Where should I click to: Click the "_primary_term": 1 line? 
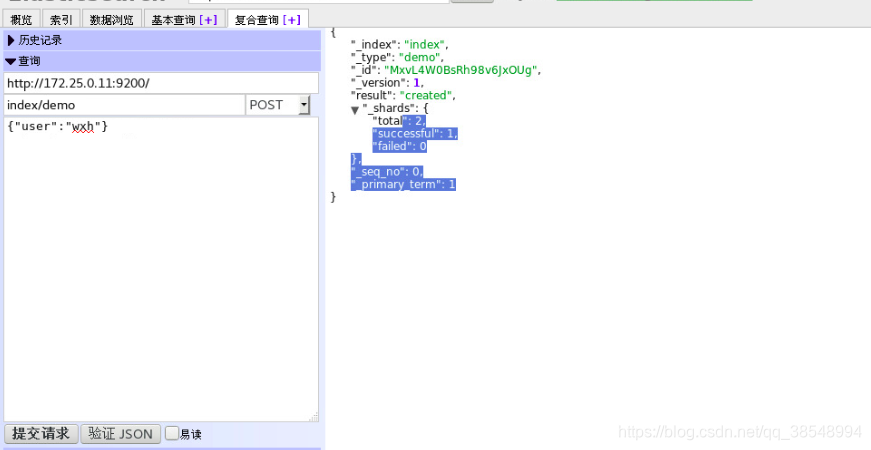(403, 184)
